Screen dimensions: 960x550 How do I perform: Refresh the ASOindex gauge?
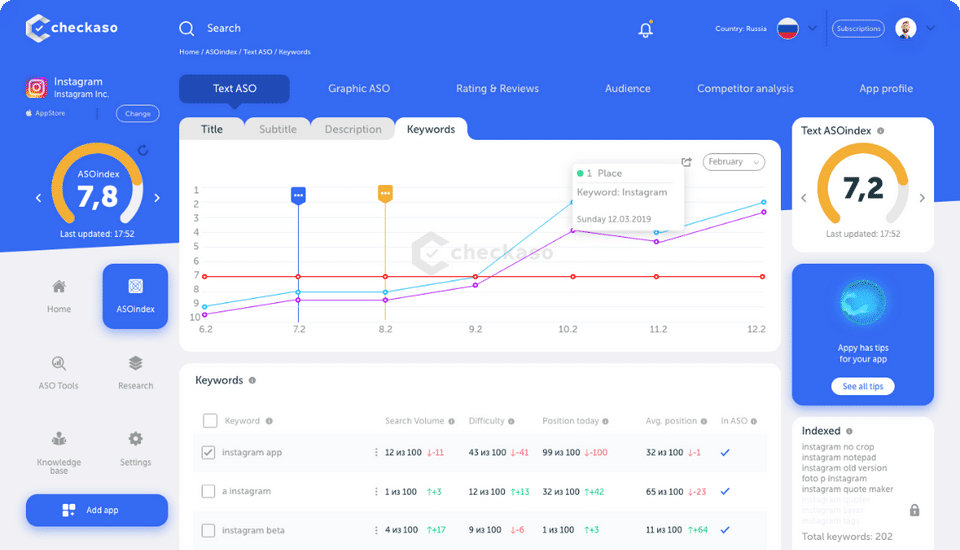(x=143, y=150)
